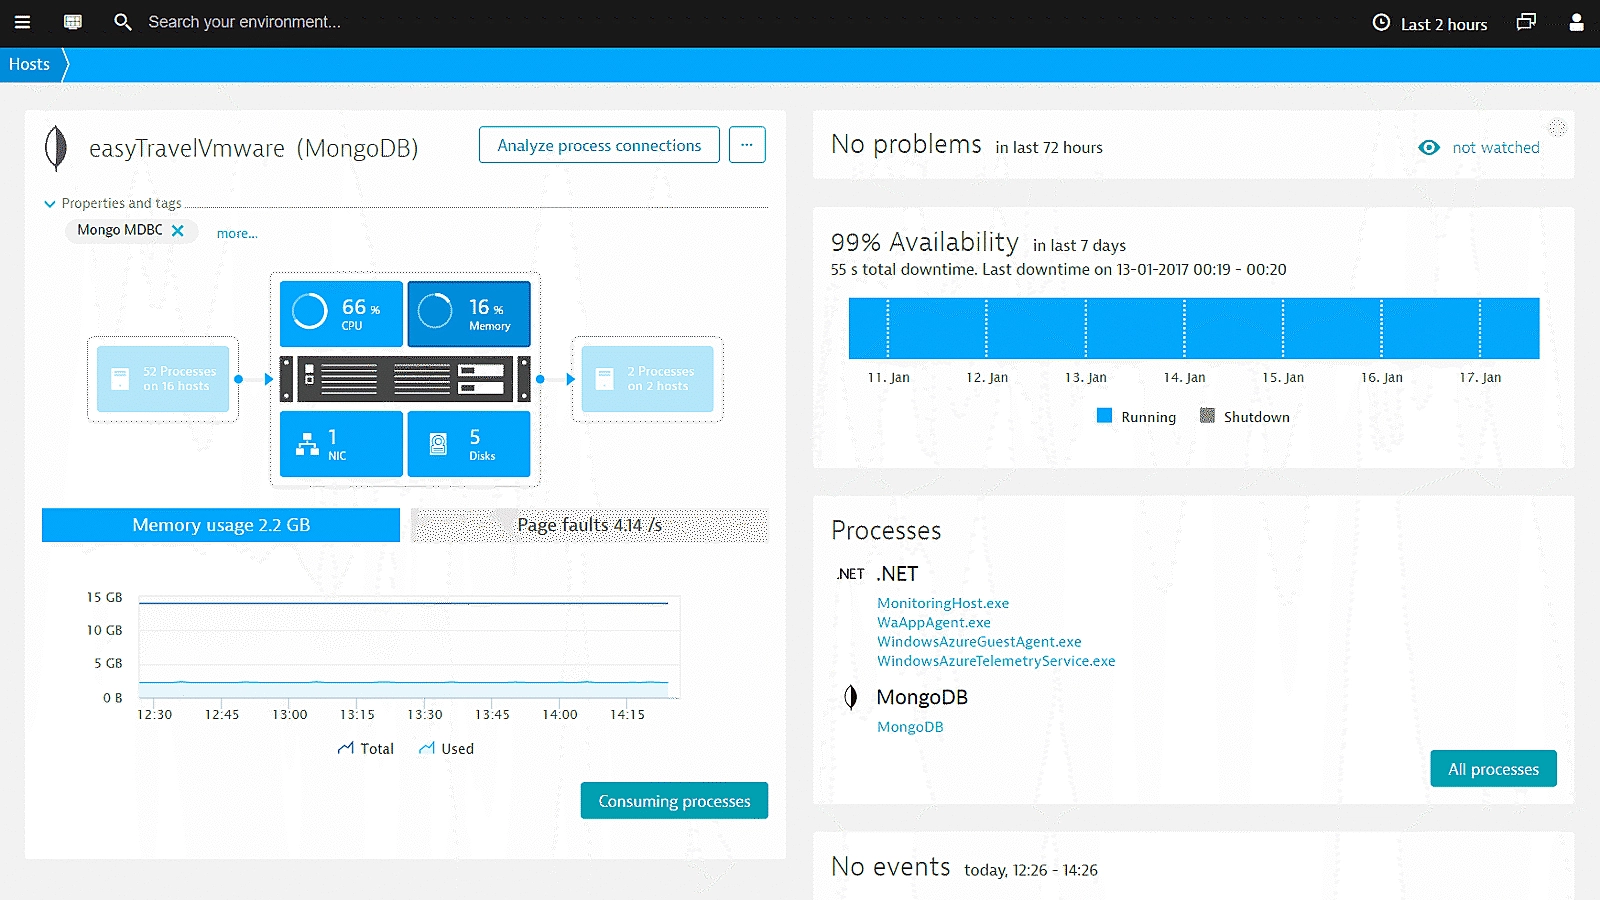
Task: Select the CPU 66% tile
Action: [341, 314]
